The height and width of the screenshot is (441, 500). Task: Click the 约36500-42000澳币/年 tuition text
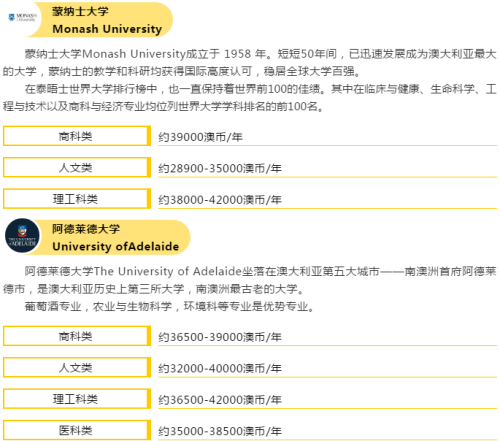[220, 400]
